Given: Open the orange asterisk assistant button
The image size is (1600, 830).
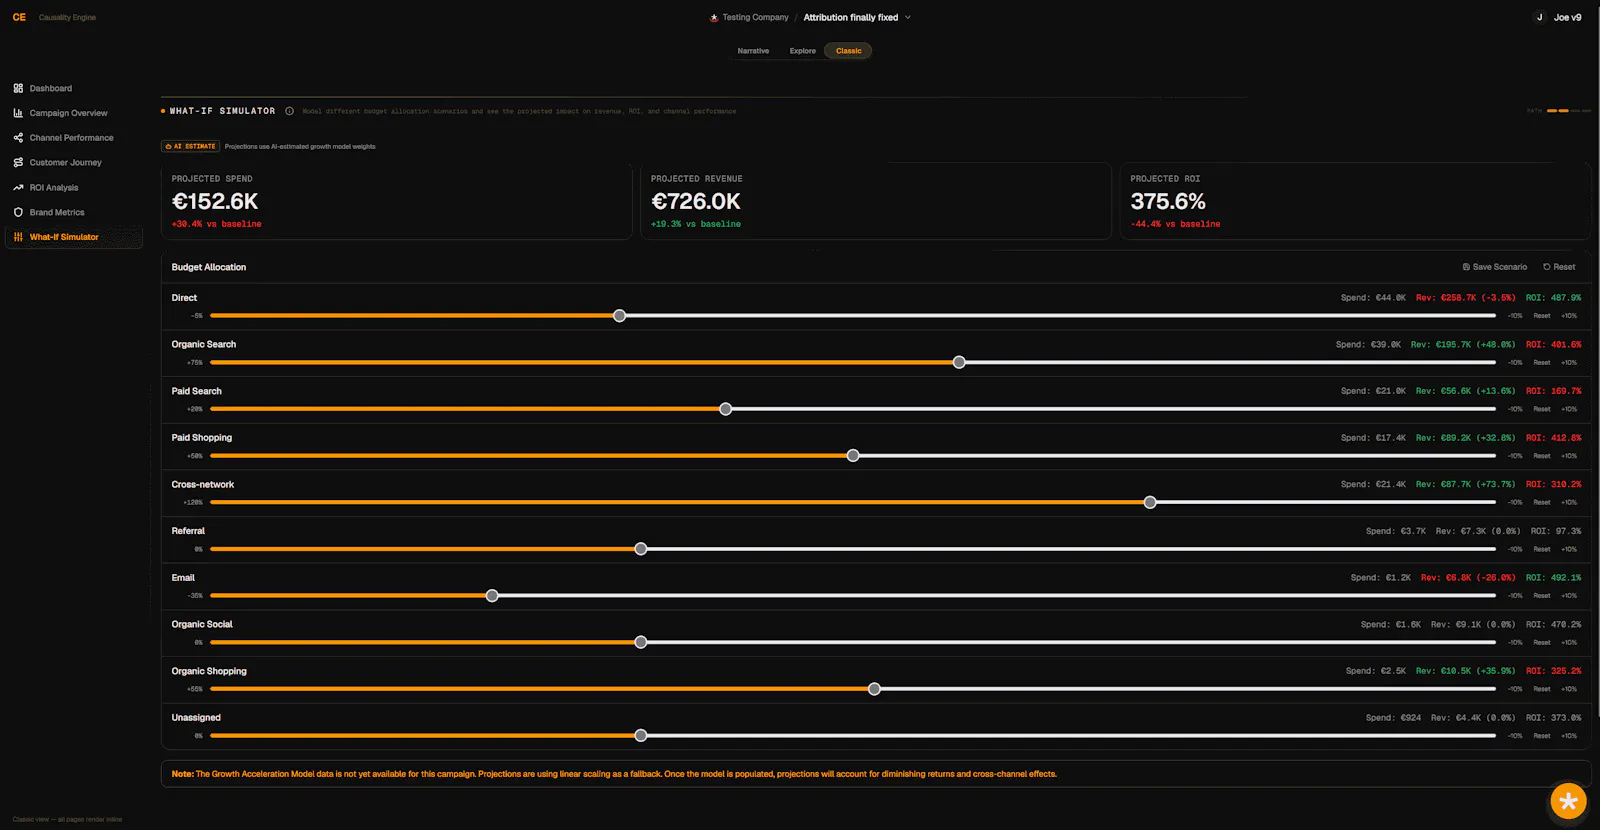Looking at the screenshot, I should click(x=1568, y=801).
